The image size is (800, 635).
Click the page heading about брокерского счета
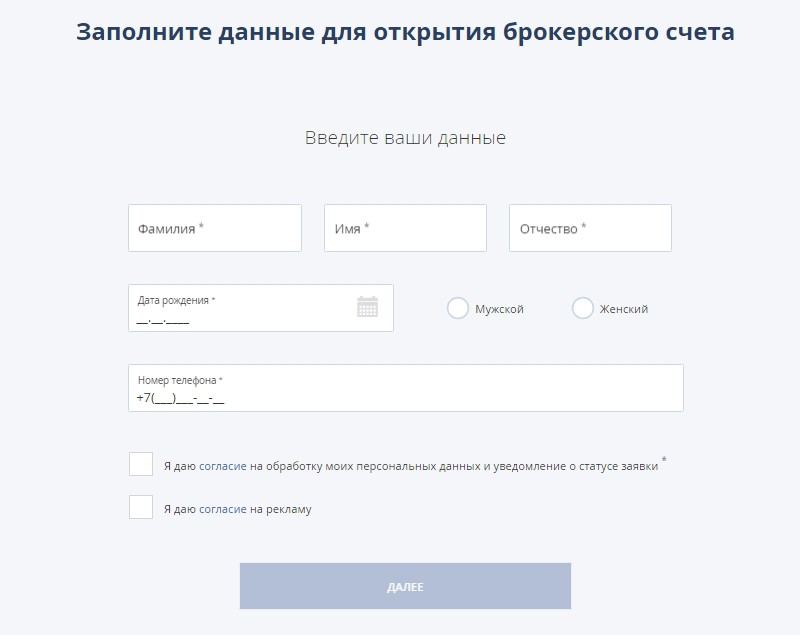[405, 32]
